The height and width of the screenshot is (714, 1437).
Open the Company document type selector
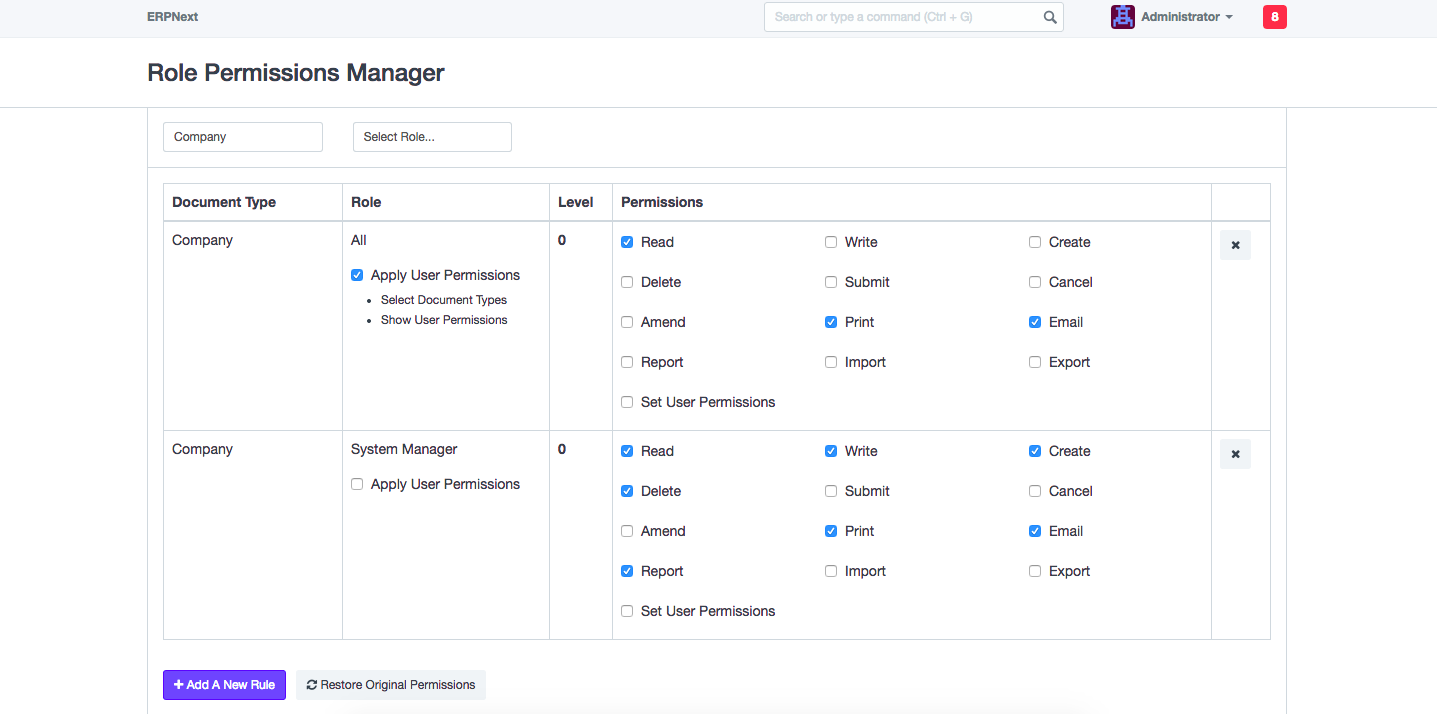(243, 137)
